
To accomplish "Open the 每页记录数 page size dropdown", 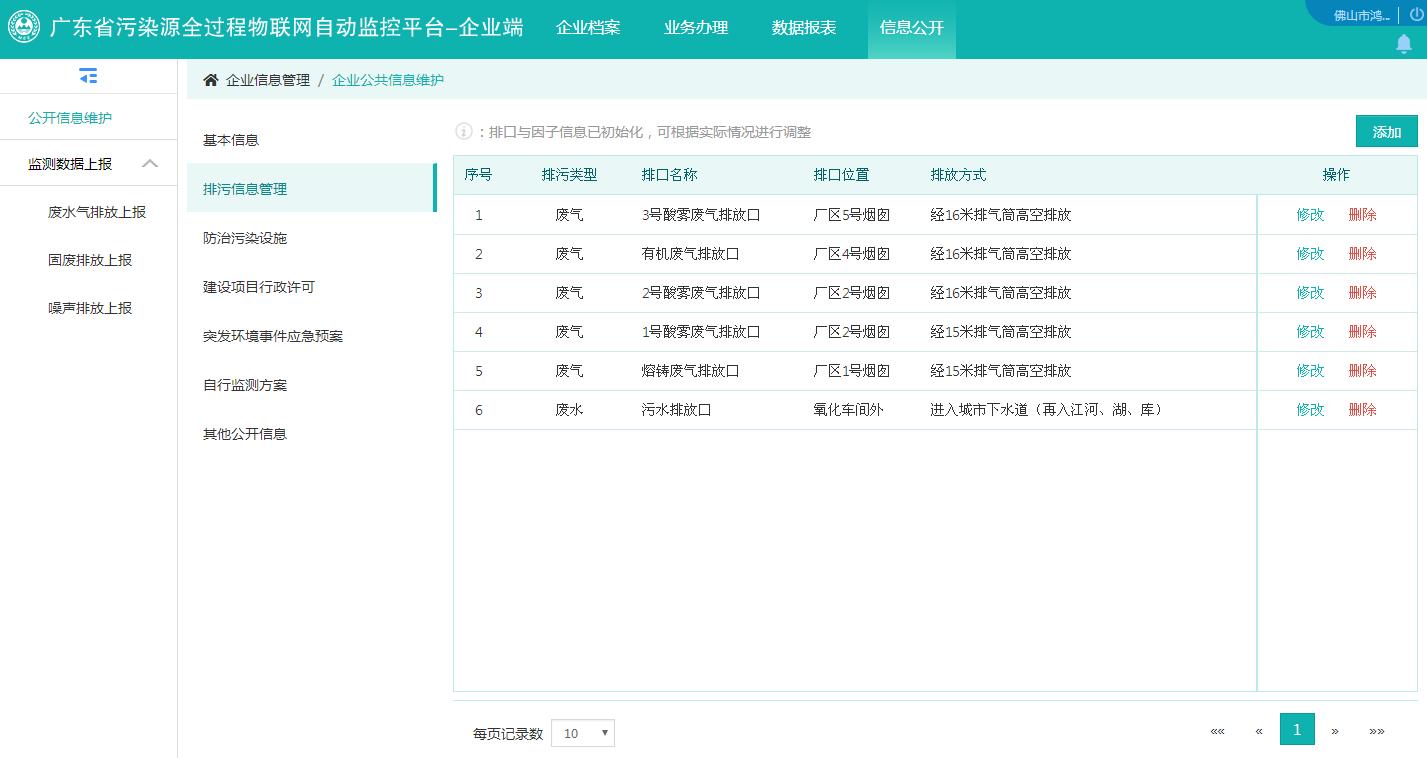I will tap(583, 733).
